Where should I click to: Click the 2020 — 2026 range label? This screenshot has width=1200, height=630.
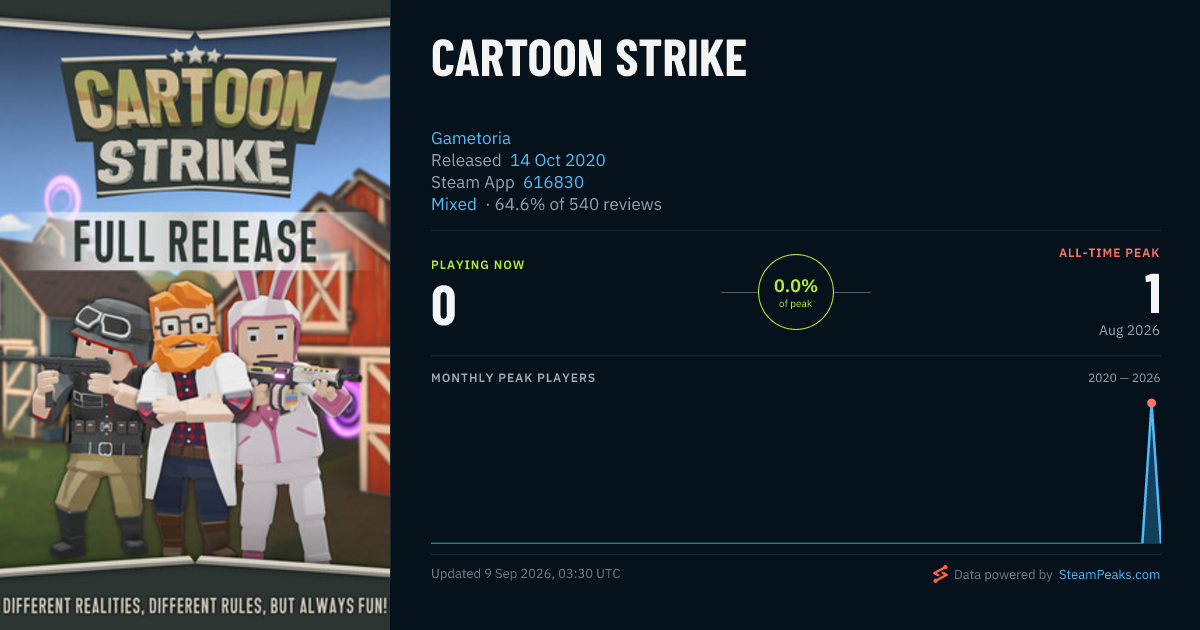pos(1124,378)
